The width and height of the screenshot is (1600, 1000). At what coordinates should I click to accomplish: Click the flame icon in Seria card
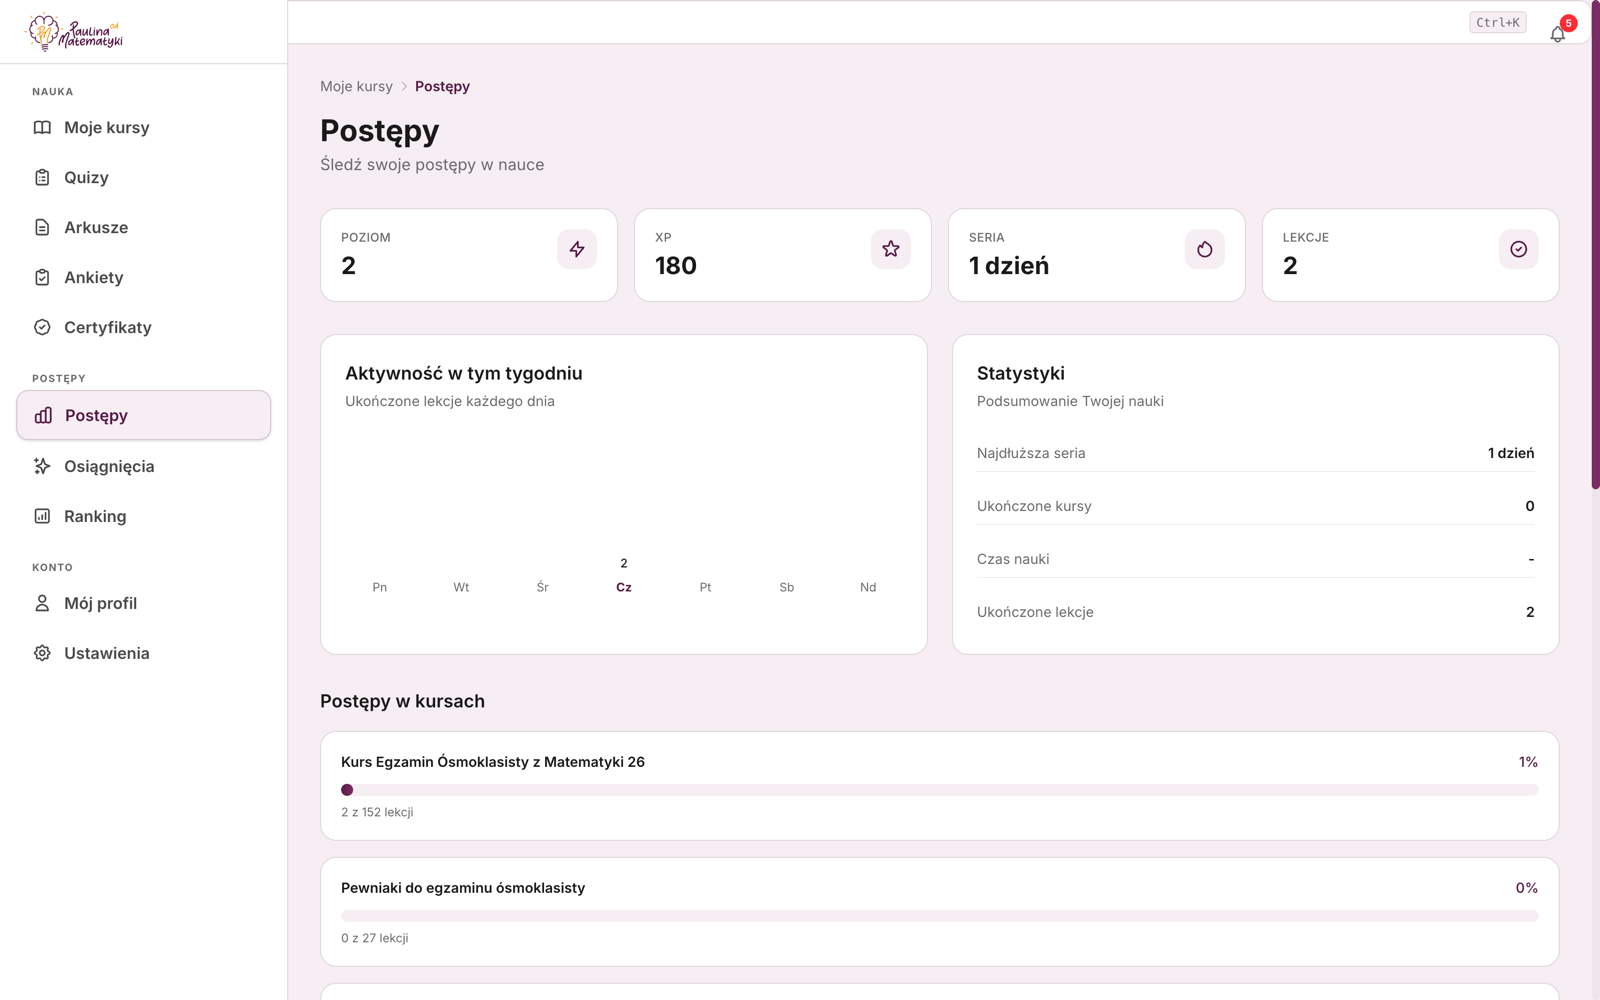pos(1205,249)
